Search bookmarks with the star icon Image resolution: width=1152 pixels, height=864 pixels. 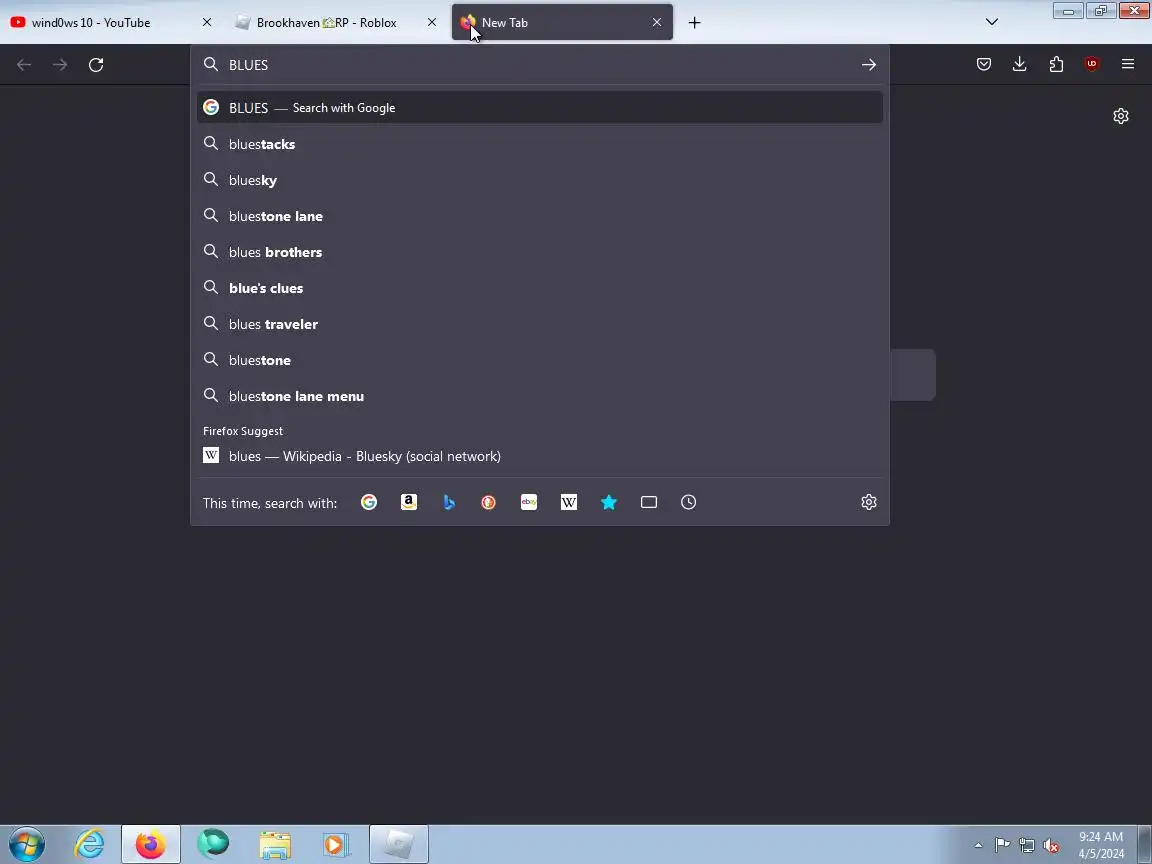click(608, 502)
